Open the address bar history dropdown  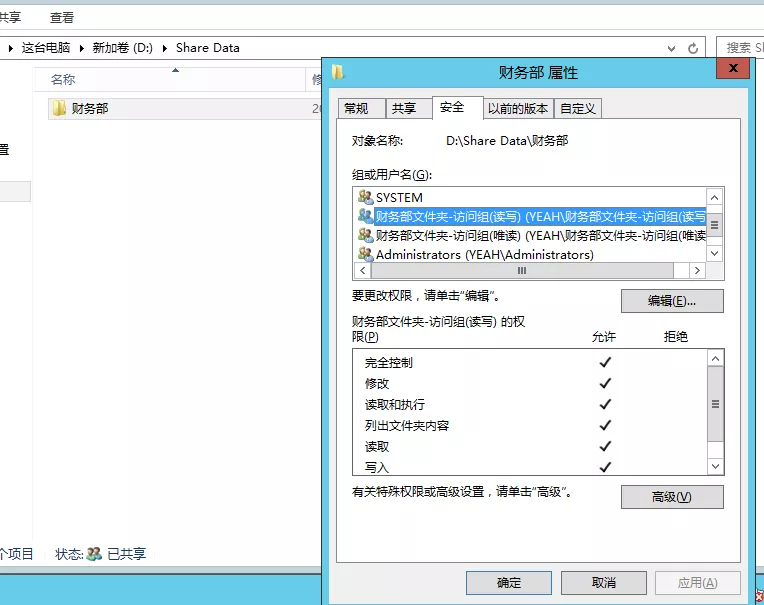669,48
